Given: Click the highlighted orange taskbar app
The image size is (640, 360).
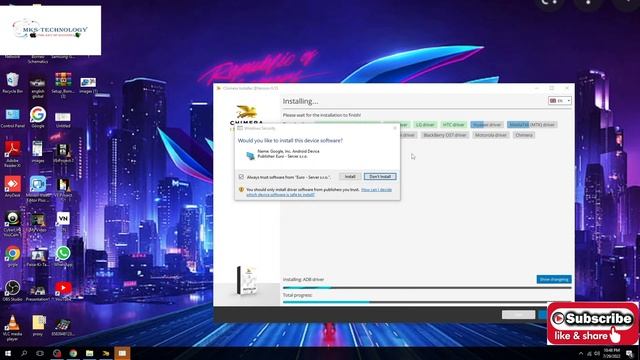Looking at the screenshot, I should pos(122,353).
